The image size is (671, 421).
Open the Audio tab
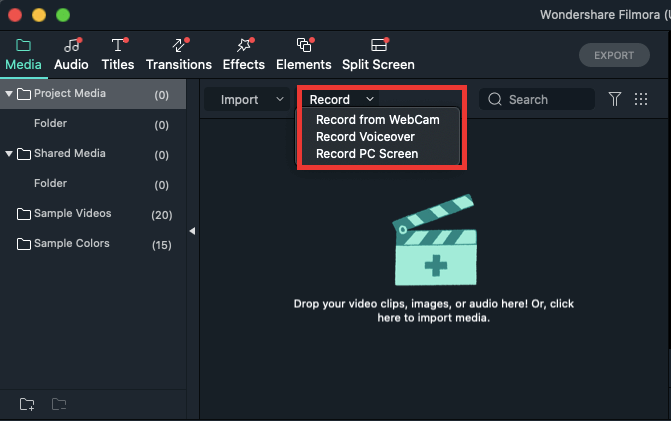(71, 54)
